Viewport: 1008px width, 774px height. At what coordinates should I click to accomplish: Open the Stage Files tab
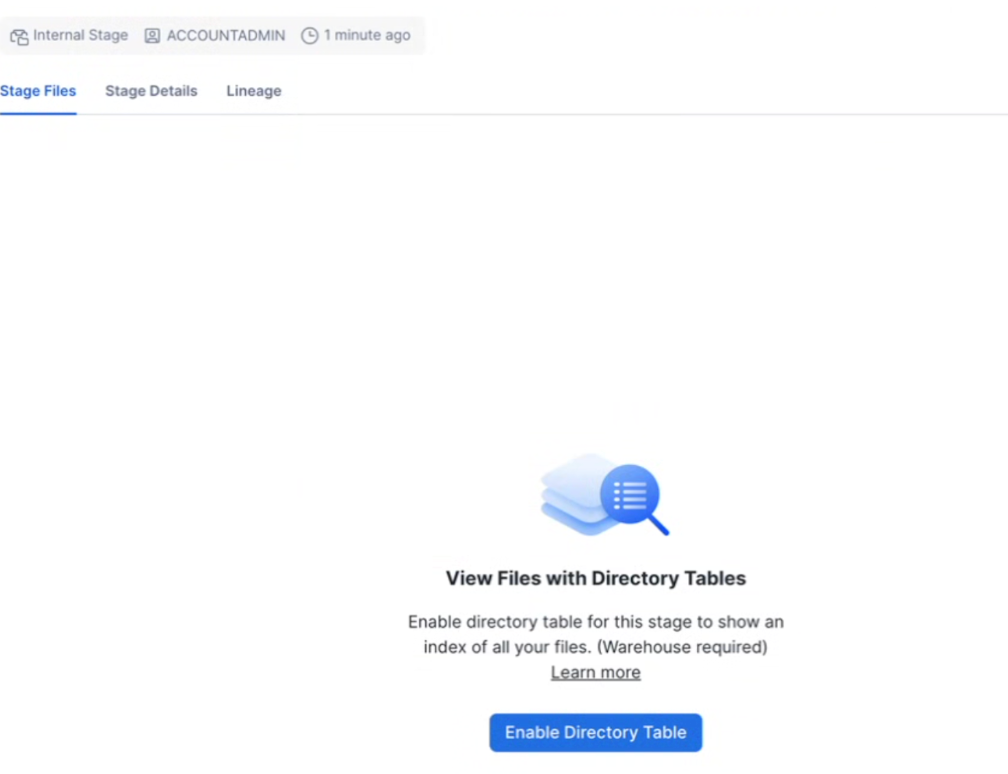[38, 91]
